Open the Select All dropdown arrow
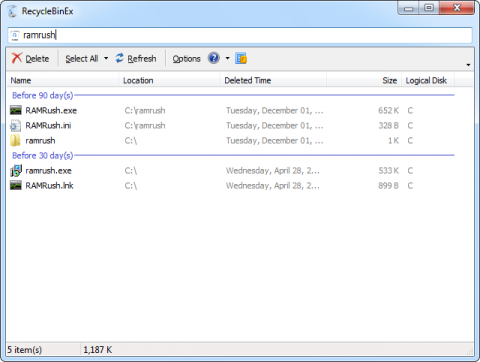The width and height of the screenshot is (480, 362). [x=106, y=58]
